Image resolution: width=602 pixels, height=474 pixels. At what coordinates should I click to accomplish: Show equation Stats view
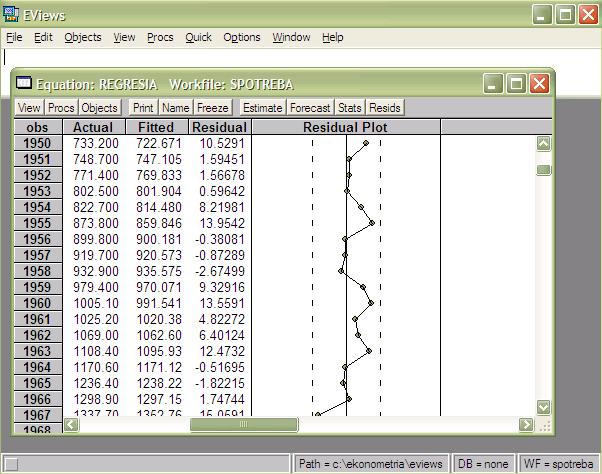350,108
